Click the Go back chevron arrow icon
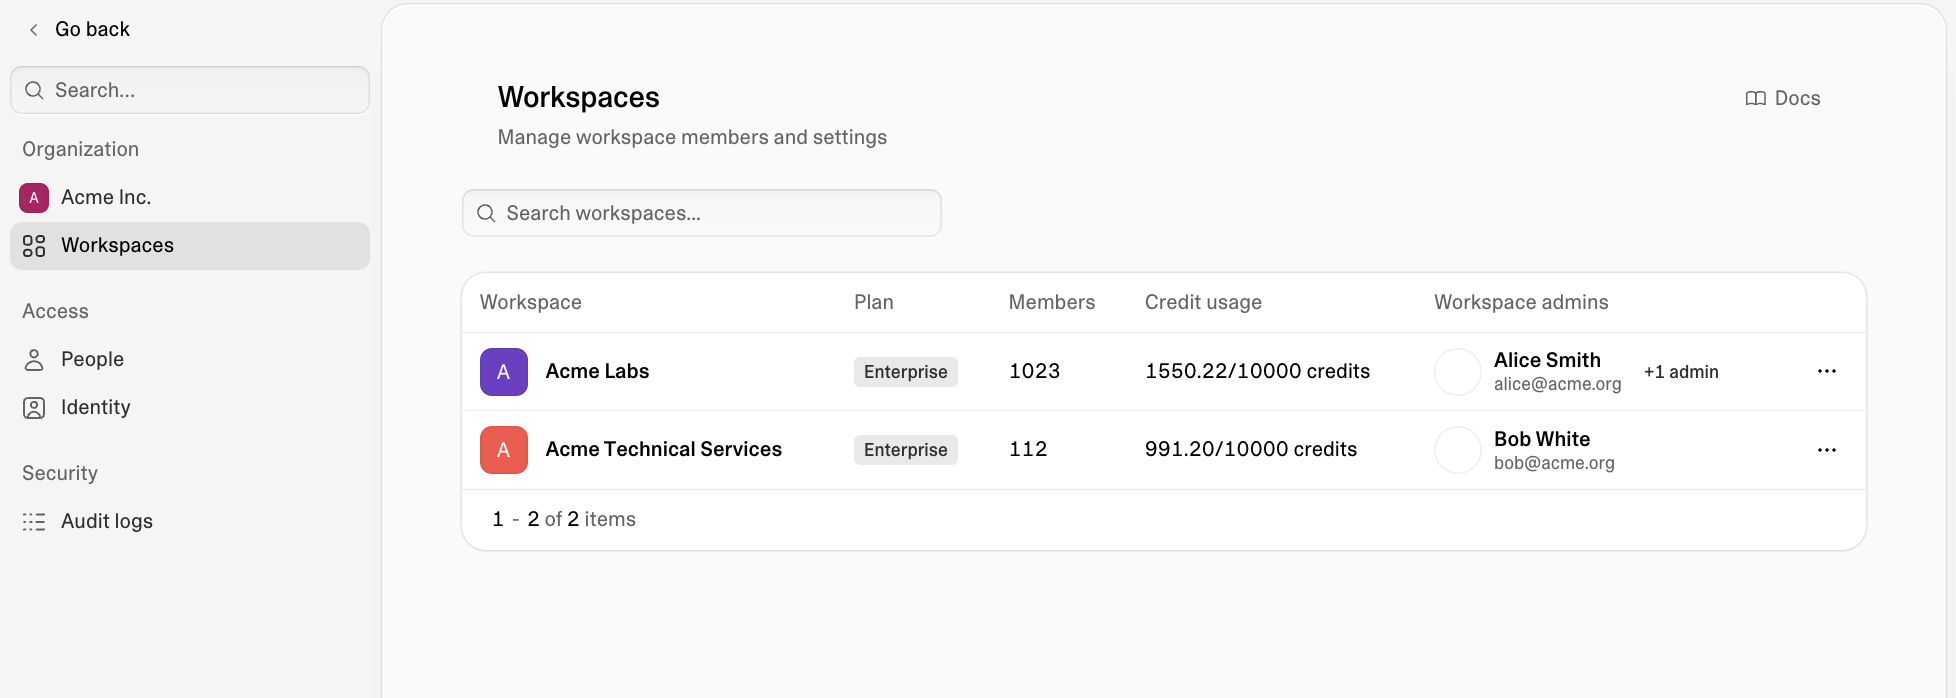Viewport: 1956px width, 698px height. [x=34, y=30]
